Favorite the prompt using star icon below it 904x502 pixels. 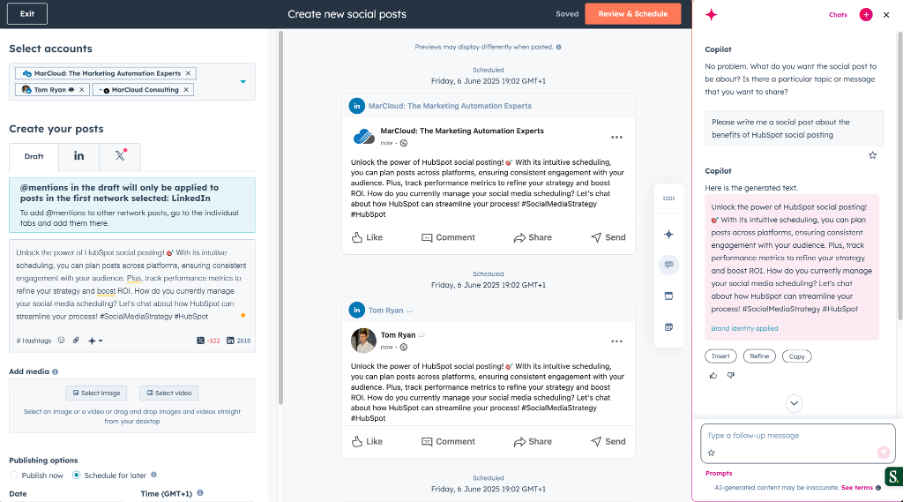(873, 155)
